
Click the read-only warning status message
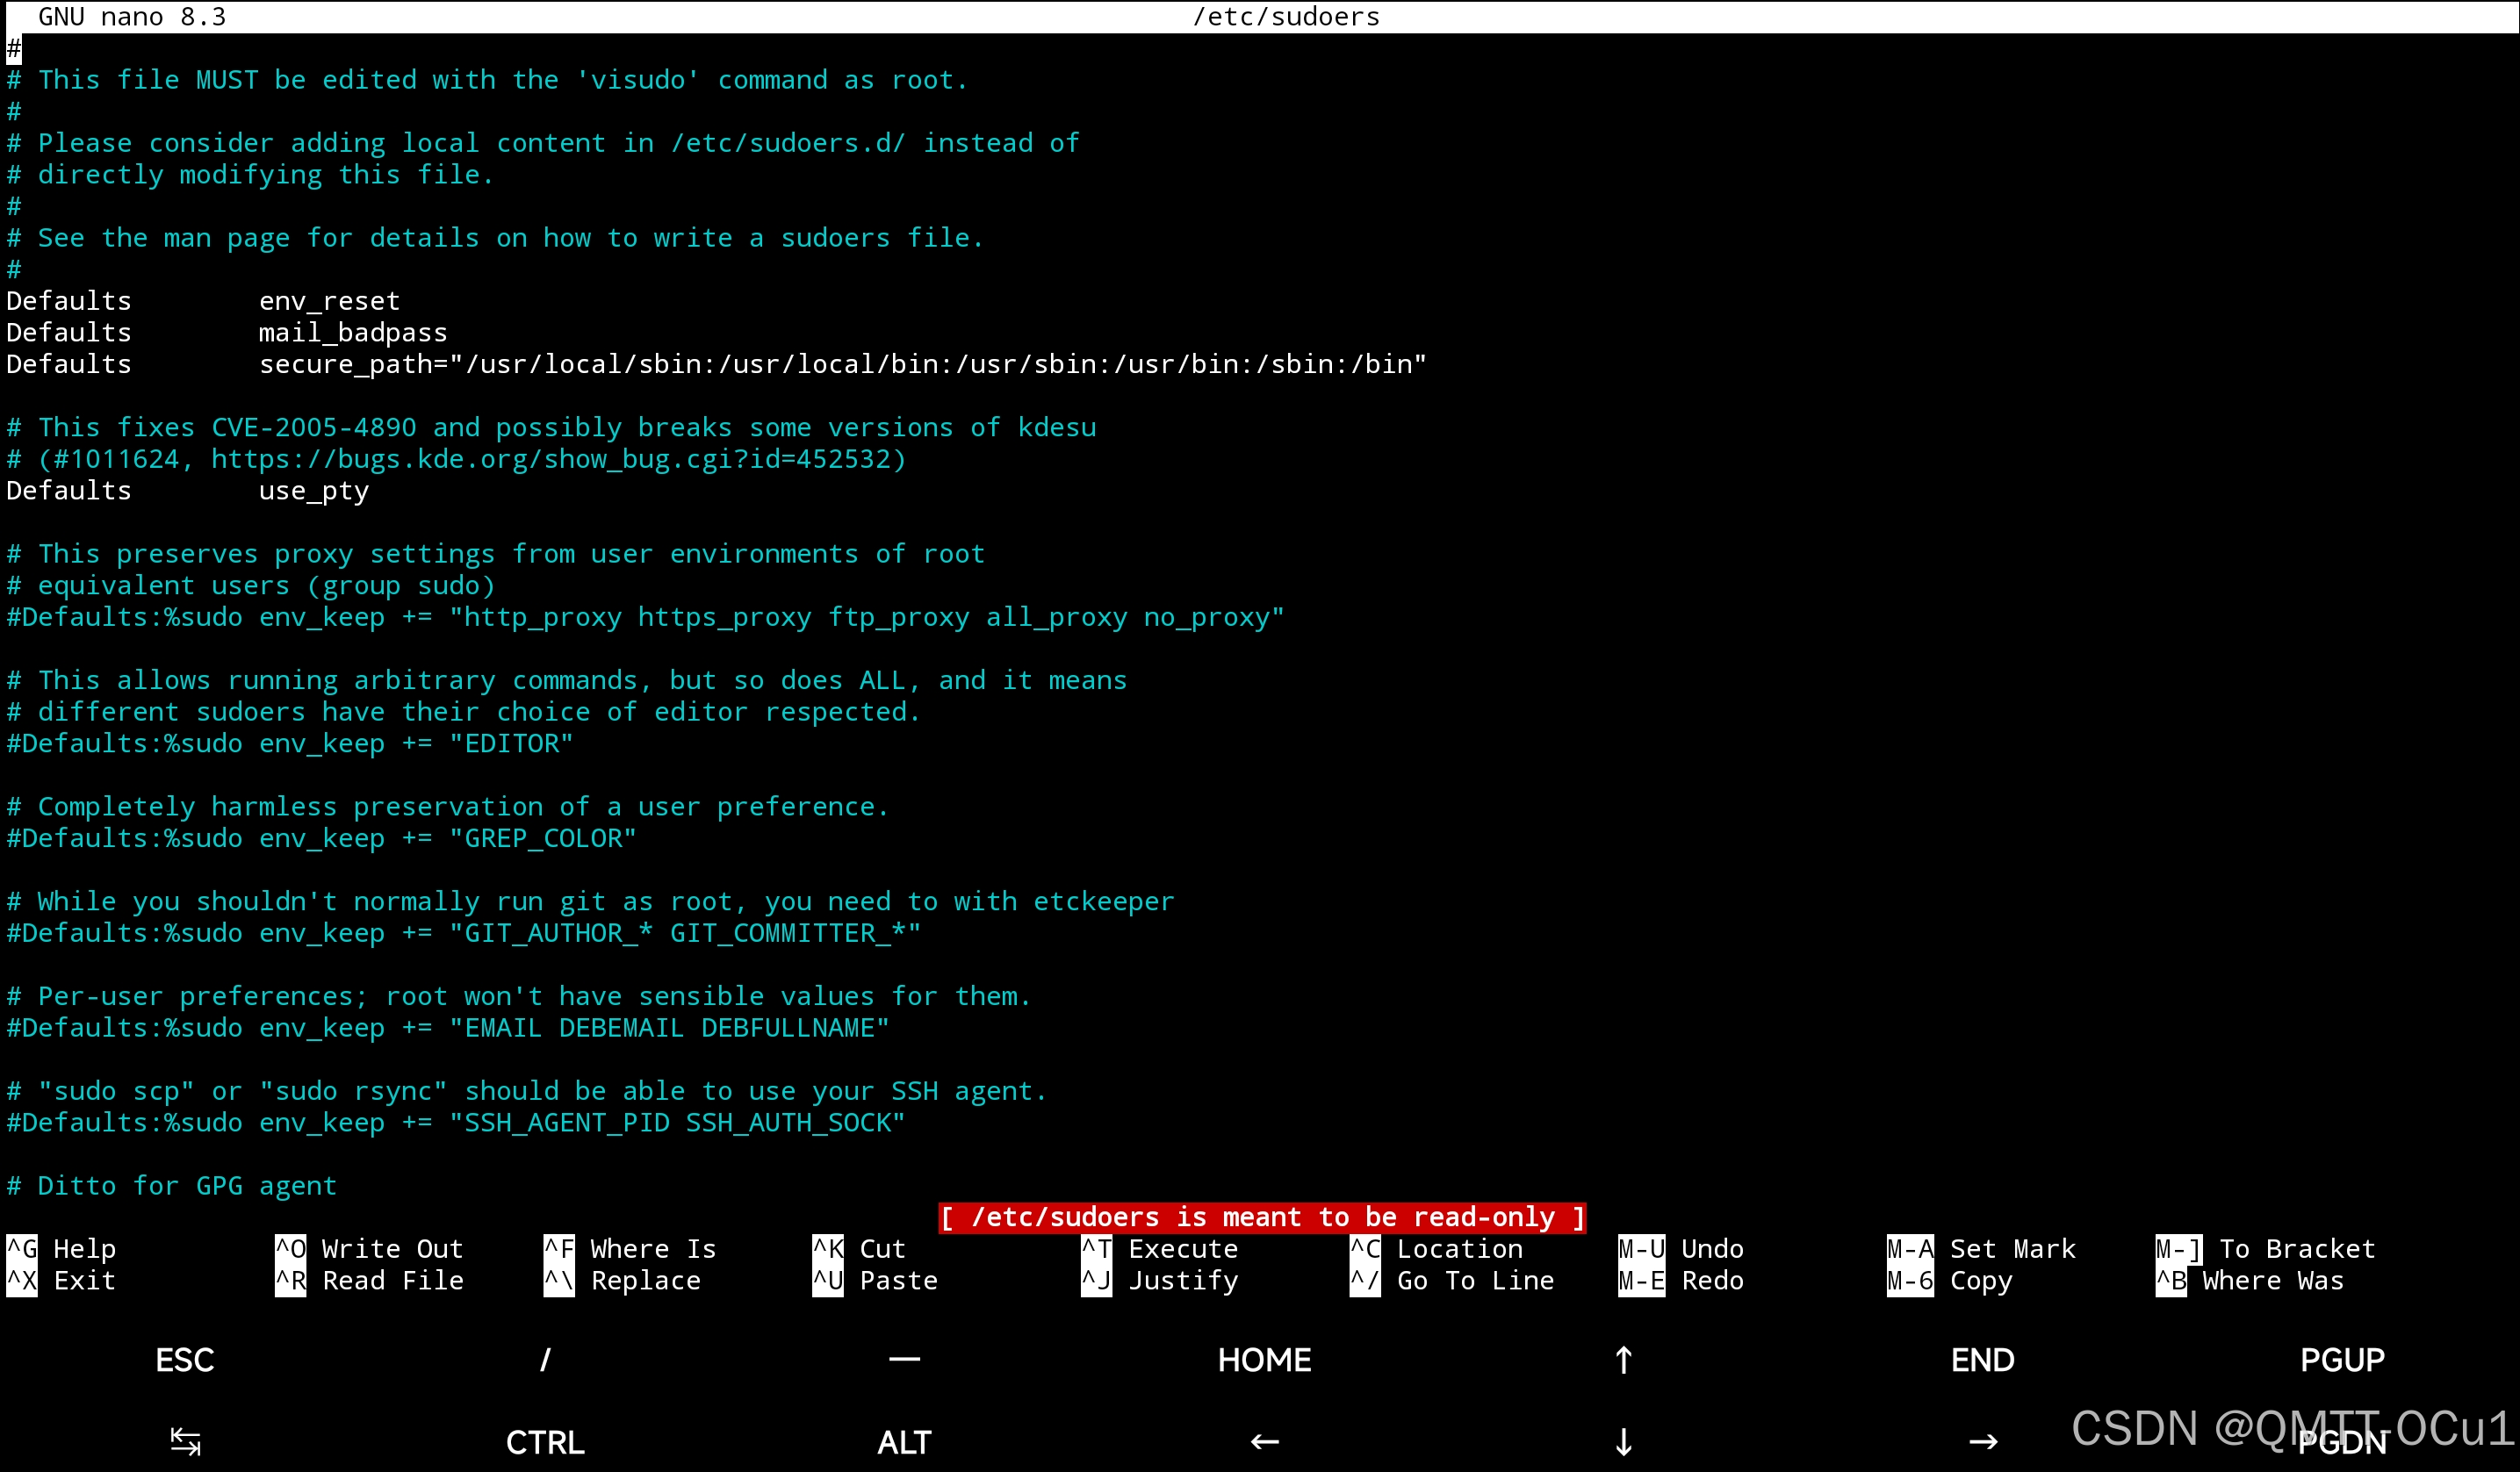point(1262,1217)
